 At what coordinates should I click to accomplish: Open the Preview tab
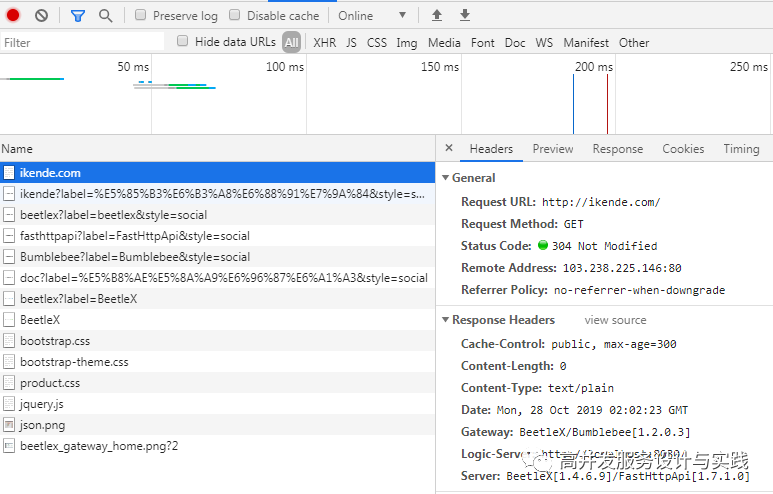pyautogui.click(x=553, y=149)
